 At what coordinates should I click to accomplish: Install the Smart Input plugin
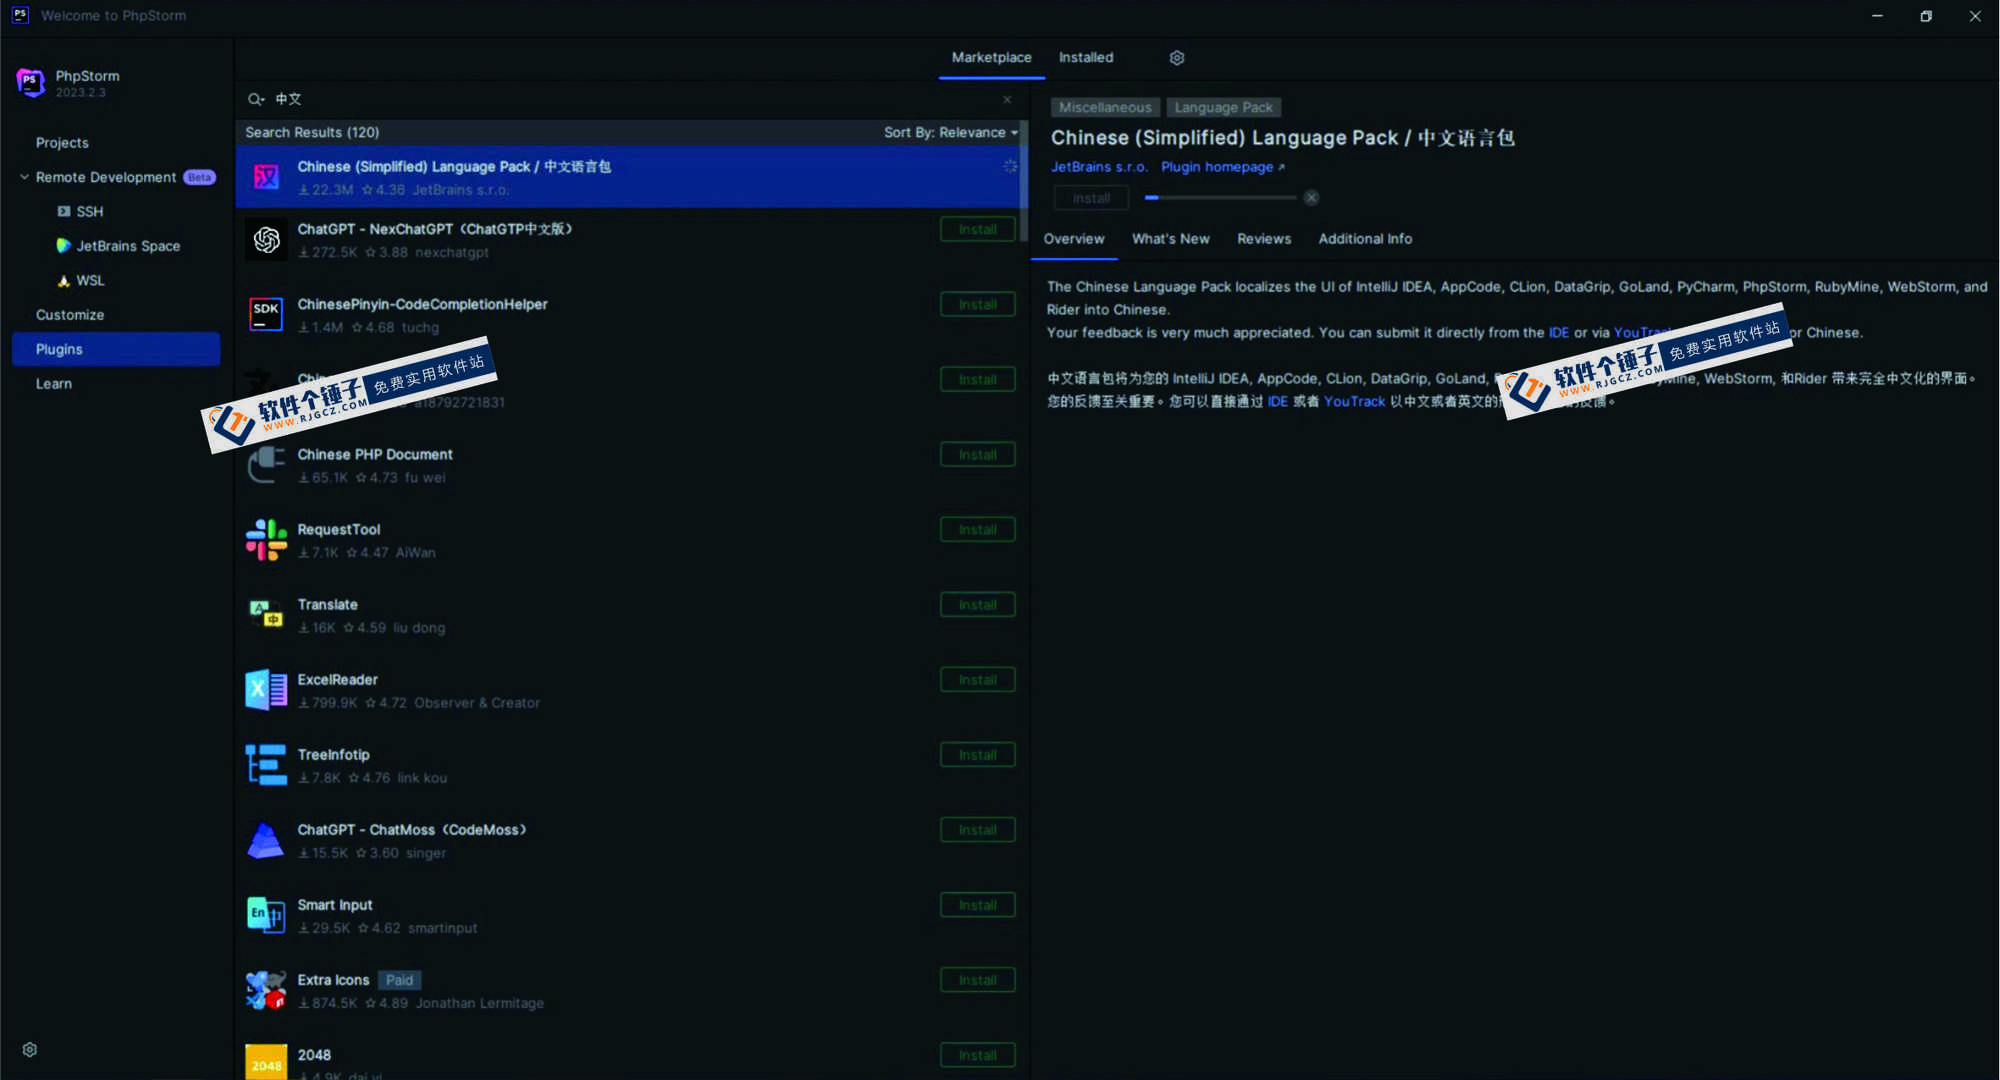click(x=977, y=904)
